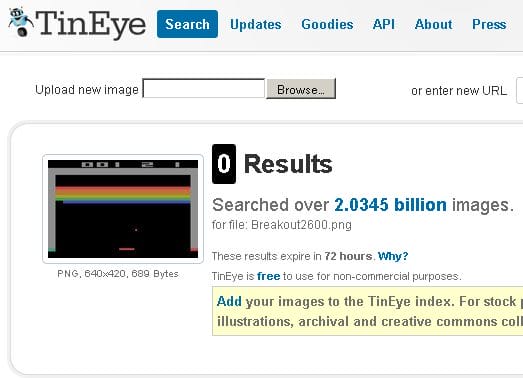
Task: Click the TinEye wordmark logo
Action: point(91,24)
